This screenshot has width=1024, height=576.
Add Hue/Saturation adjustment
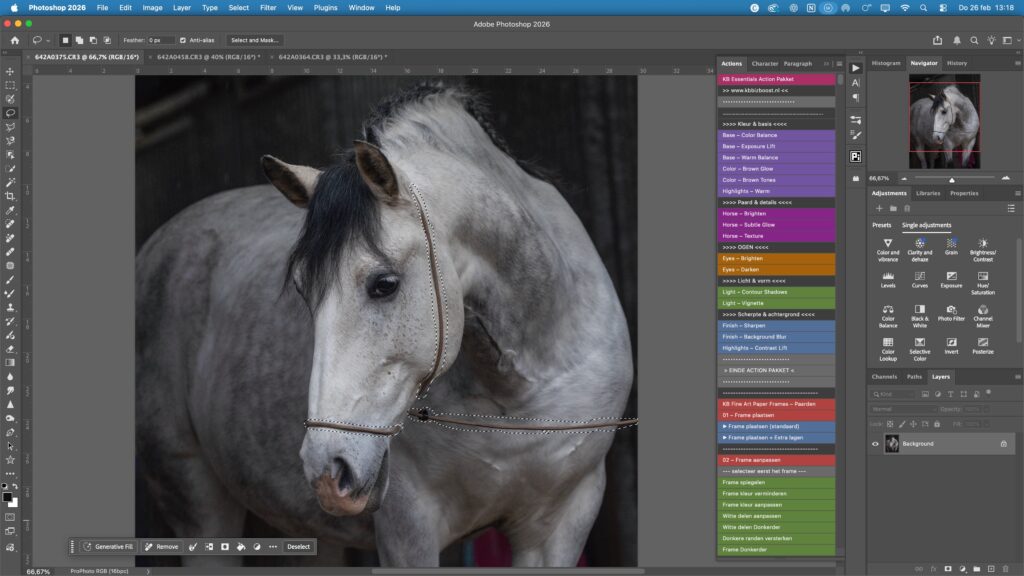tap(982, 277)
